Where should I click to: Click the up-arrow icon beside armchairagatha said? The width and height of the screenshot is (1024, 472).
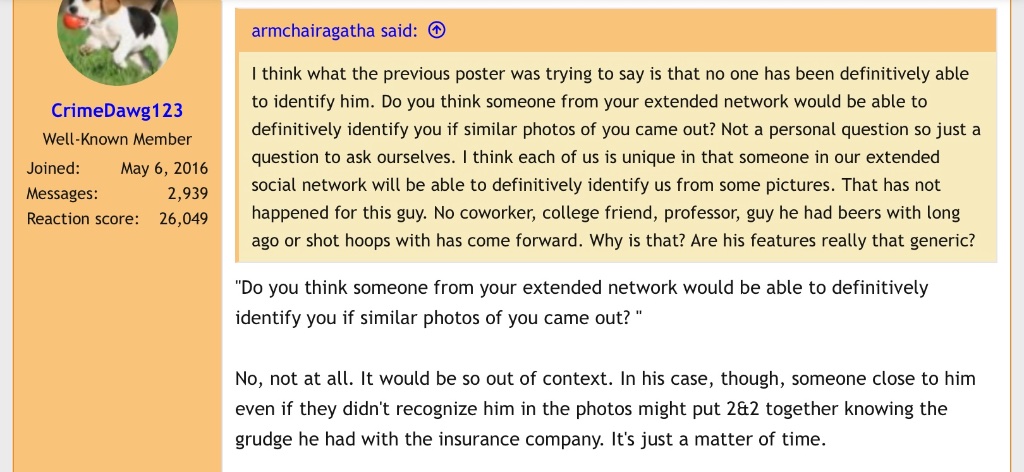pyautogui.click(x=436, y=31)
